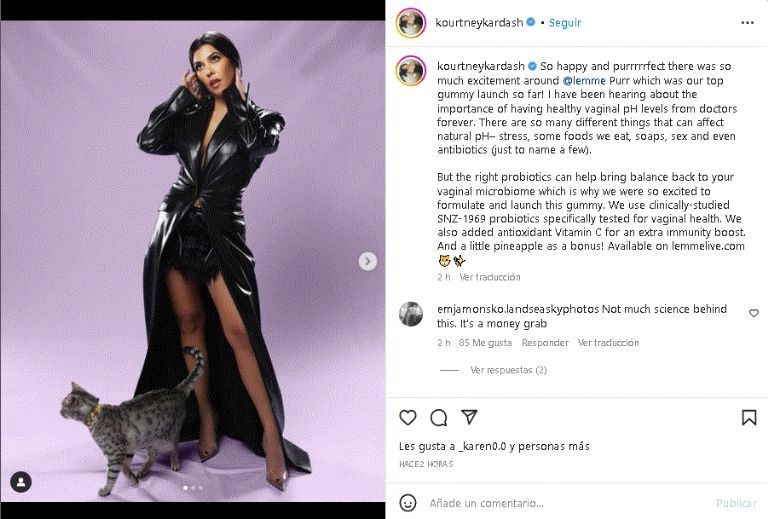Open kourtneykardash profile picture in header
Viewport: 768px width, 519px height.
tap(411, 22)
